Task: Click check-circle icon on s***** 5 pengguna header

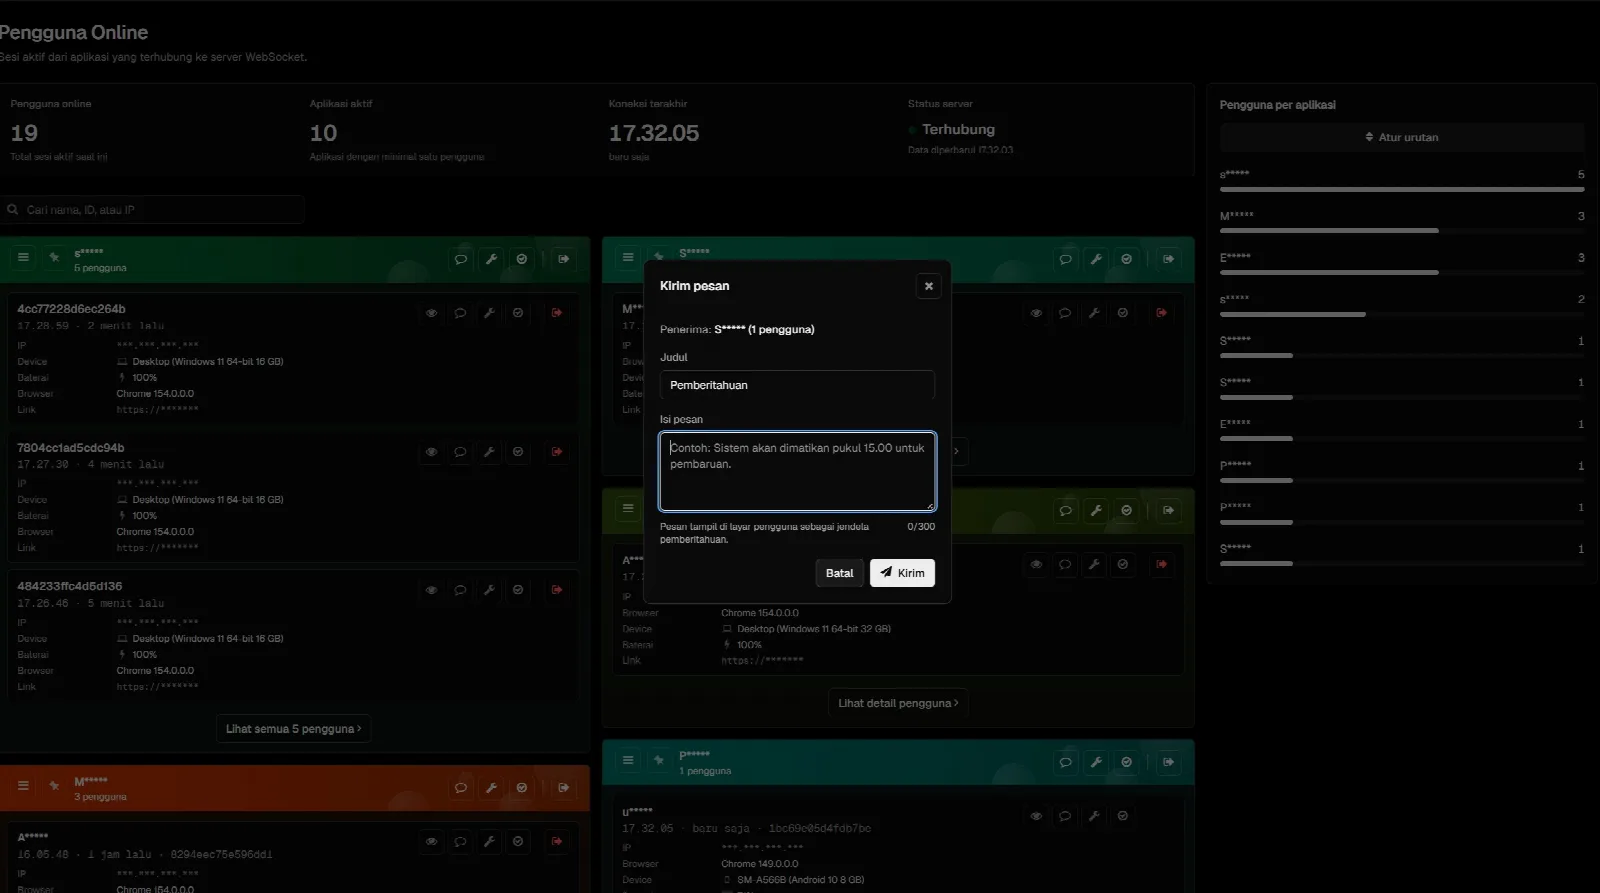Action: click(x=521, y=259)
